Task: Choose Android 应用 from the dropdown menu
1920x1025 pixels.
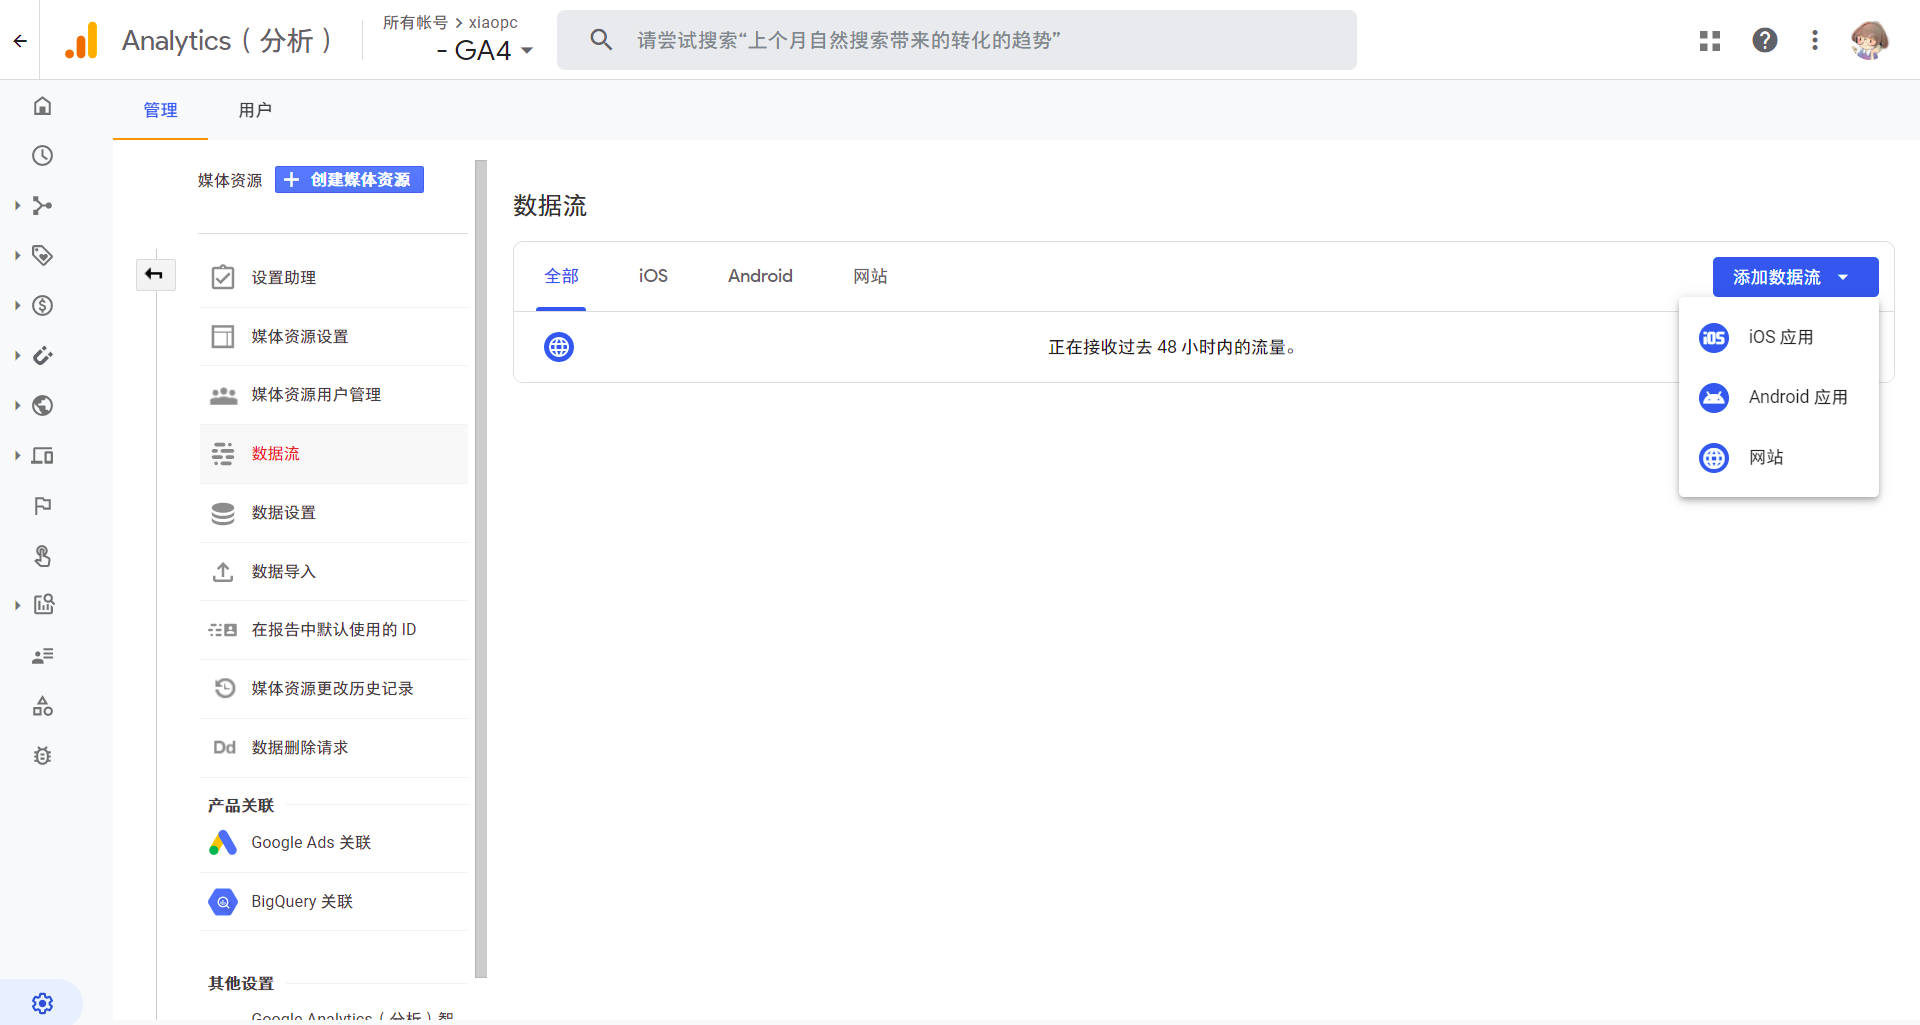Action: [x=1778, y=398]
